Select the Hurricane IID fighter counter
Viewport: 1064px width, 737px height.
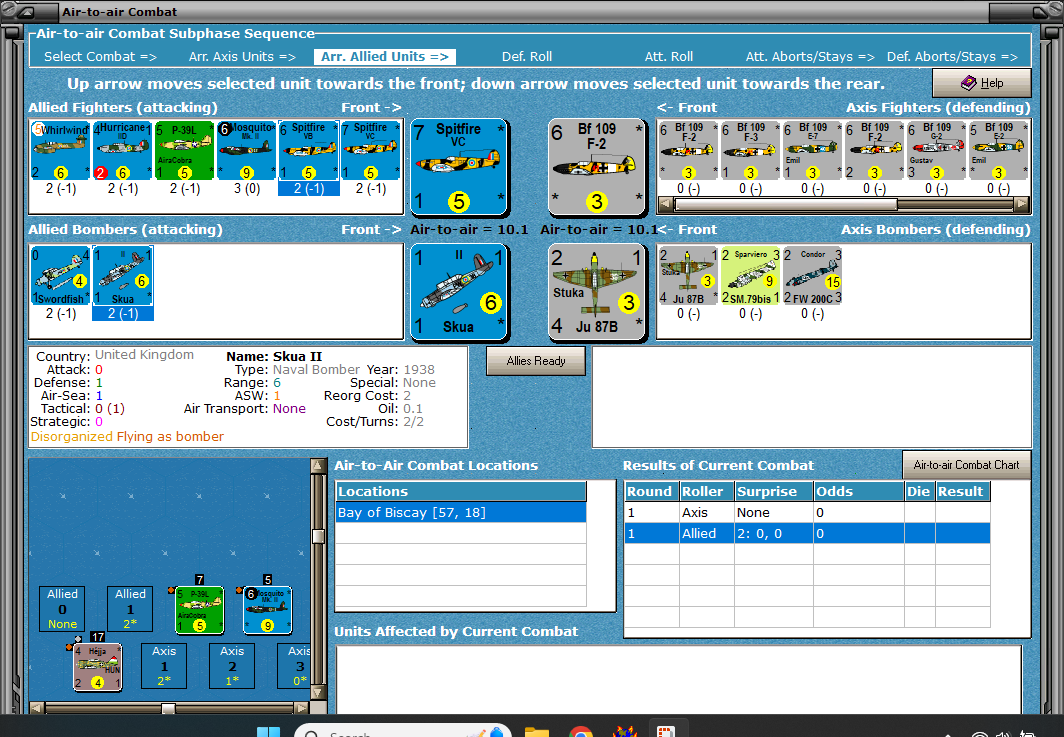(x=122, y=151)
